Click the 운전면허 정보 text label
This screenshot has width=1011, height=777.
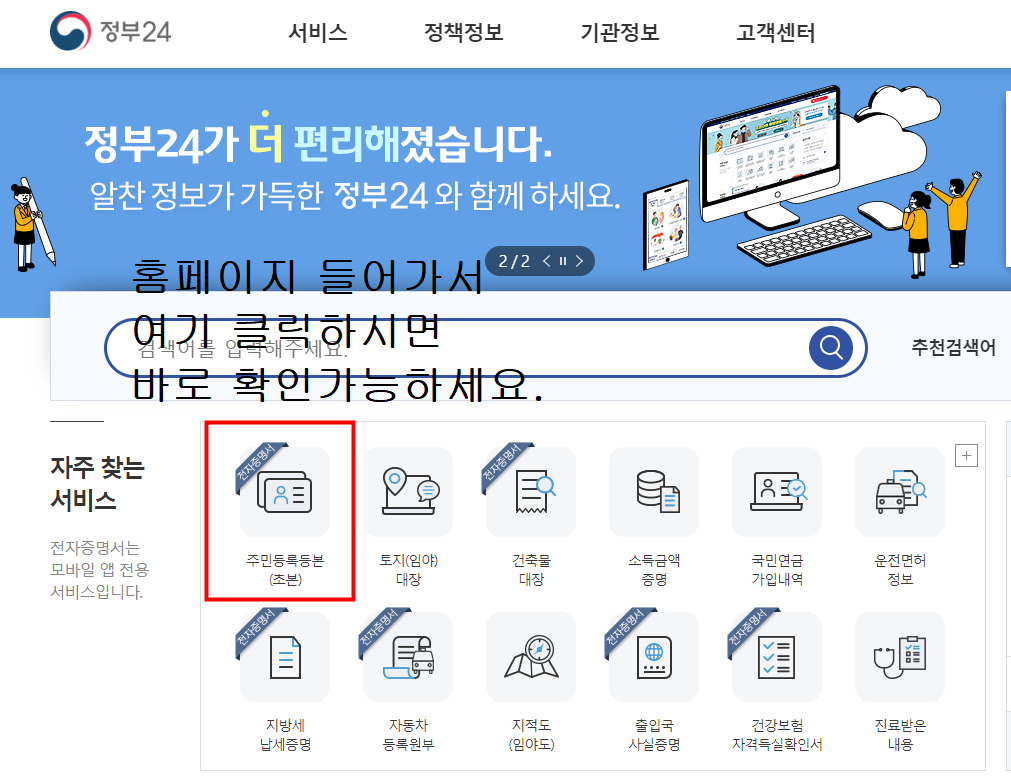[900, 569]
